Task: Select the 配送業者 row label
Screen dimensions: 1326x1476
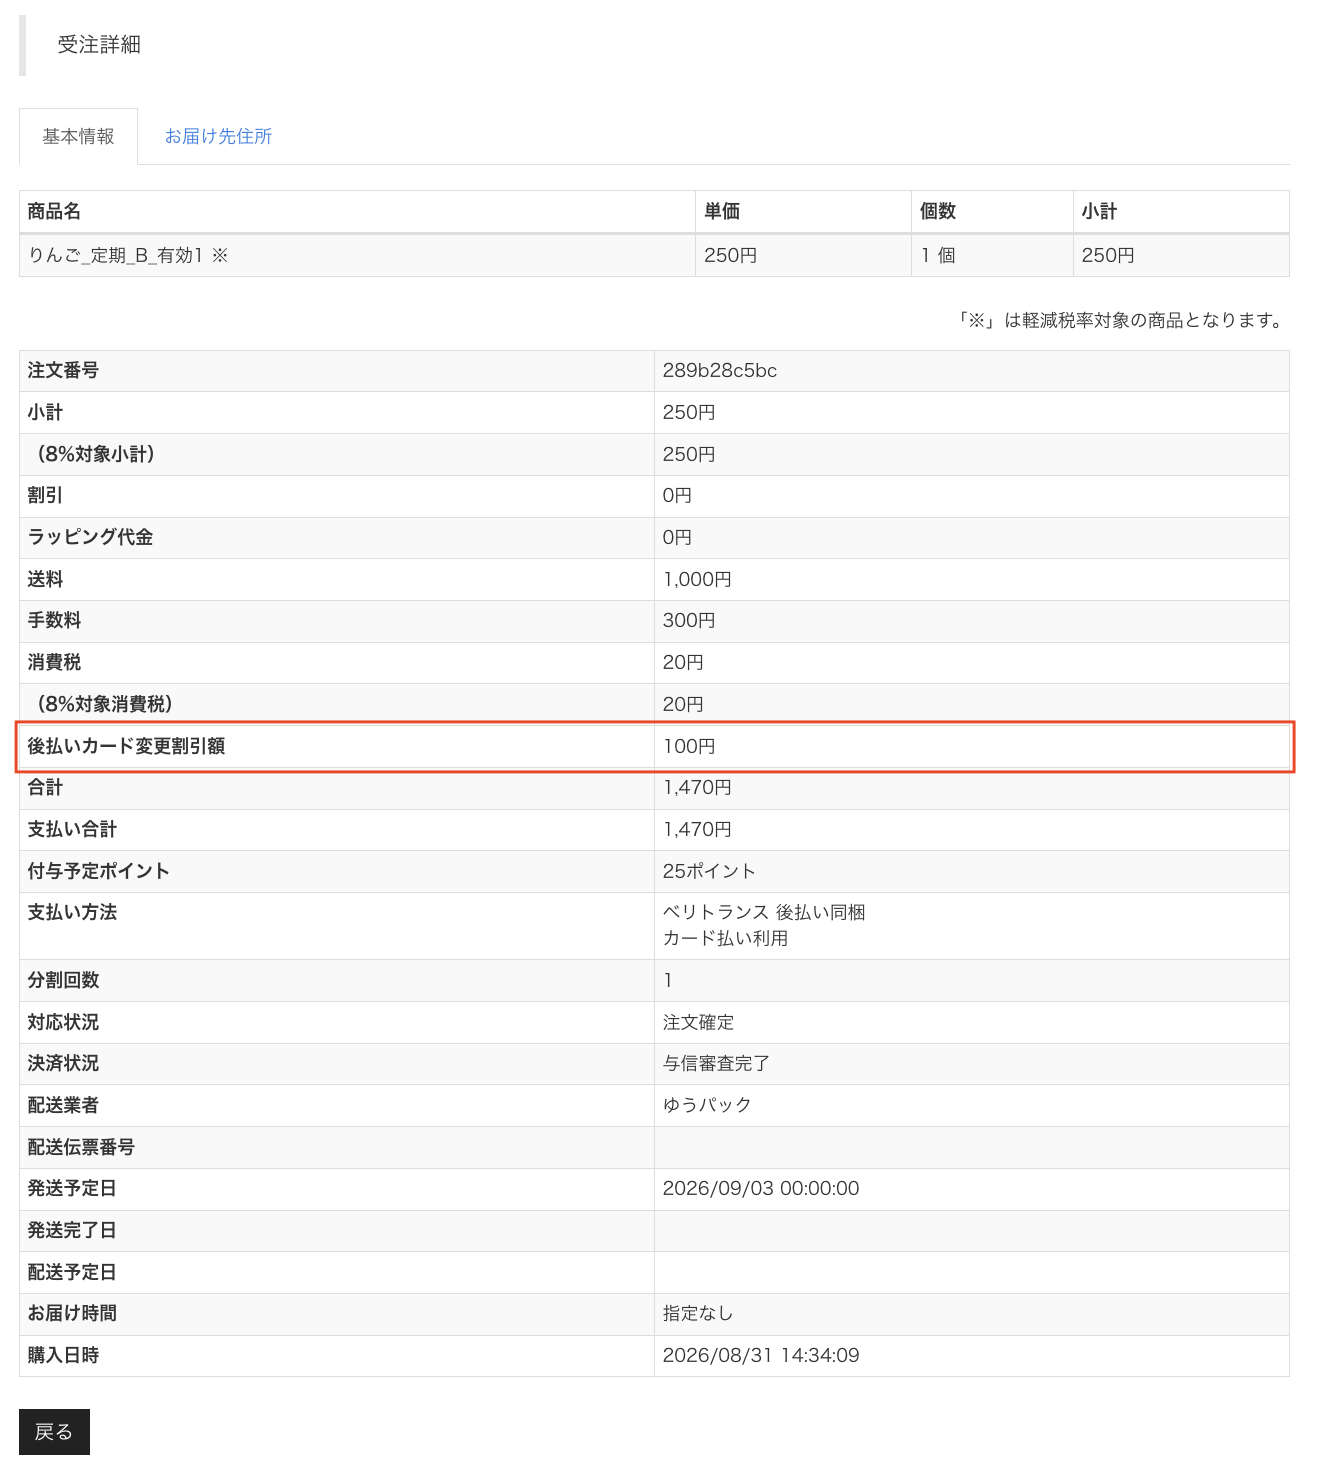Action: 63,1105
